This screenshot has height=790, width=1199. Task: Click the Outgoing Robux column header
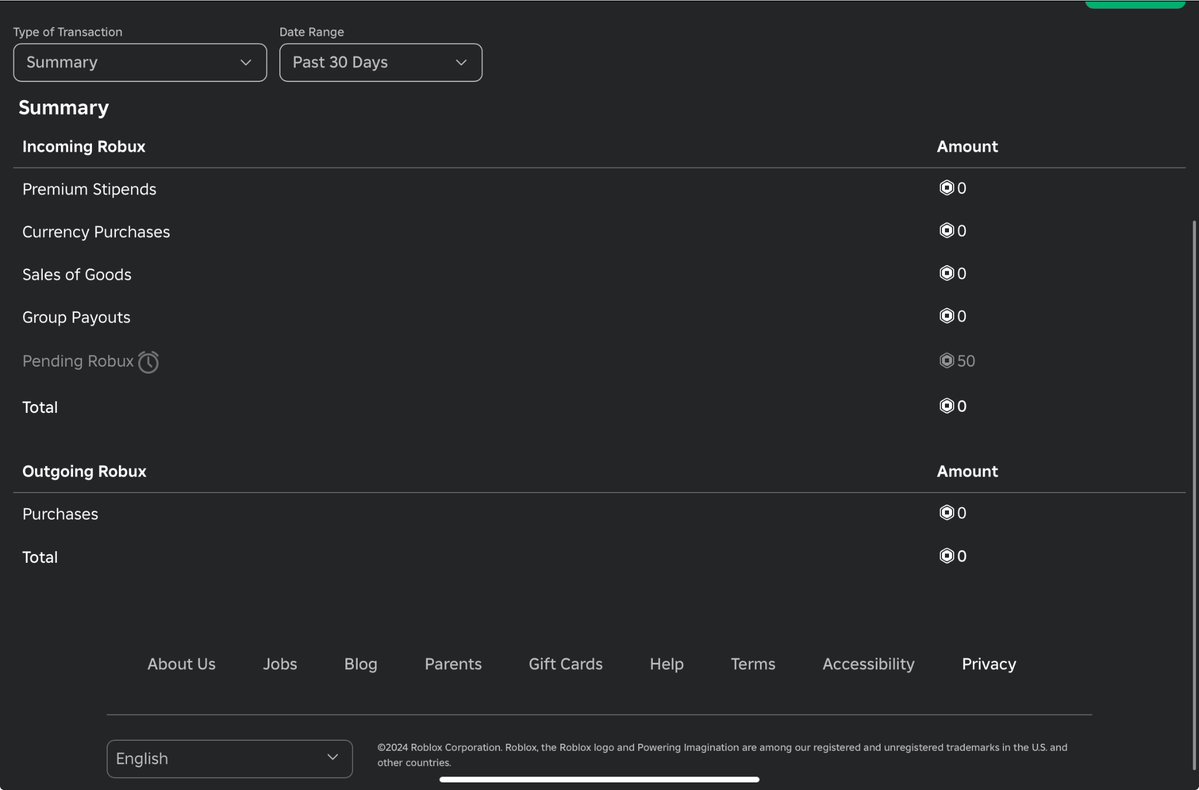(84, 472)
